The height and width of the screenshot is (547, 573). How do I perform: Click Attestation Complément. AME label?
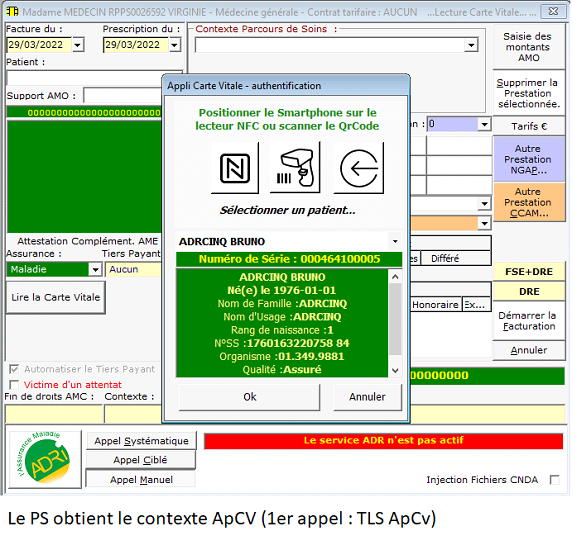(x=88, y=241)
